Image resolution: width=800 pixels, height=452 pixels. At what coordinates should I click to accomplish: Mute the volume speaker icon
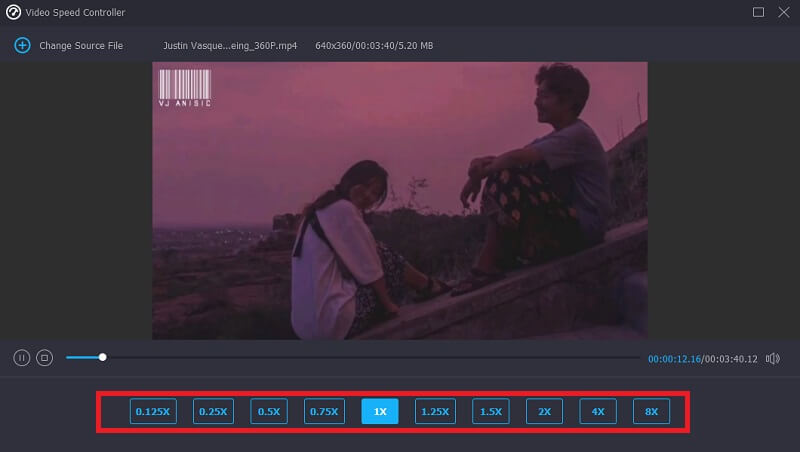pyautogui.click(x=772, y=358)
